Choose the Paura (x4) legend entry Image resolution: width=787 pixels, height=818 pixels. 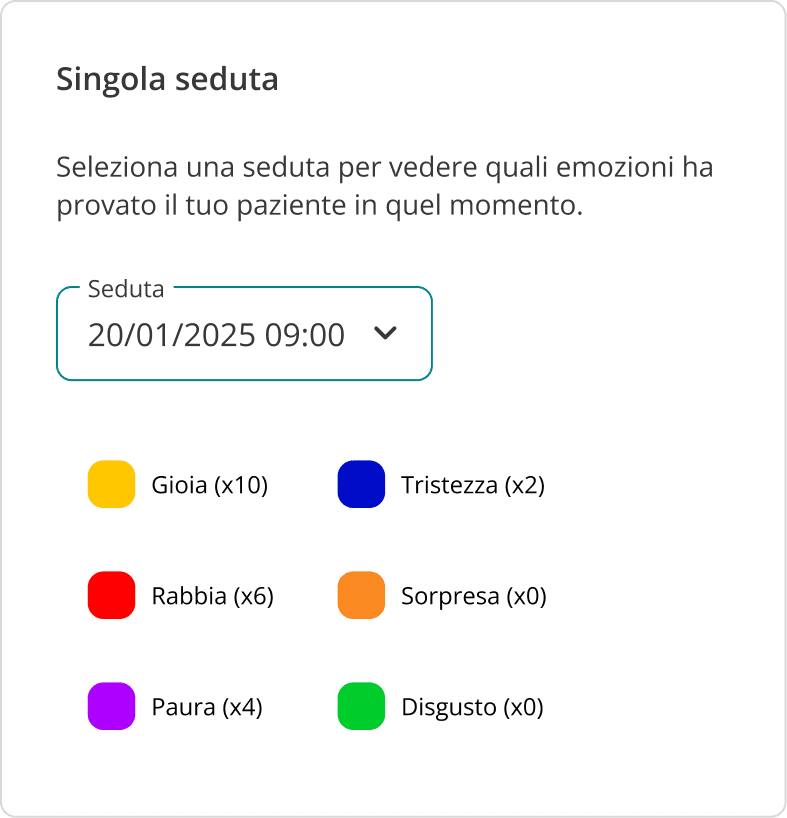(206, 708)
